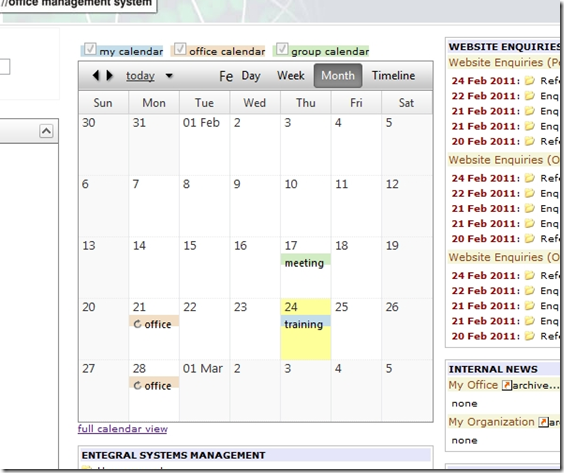This screenshot has width=564, height=473.
Task: Toggle group calendar checkbox
Action: (282, 49)
